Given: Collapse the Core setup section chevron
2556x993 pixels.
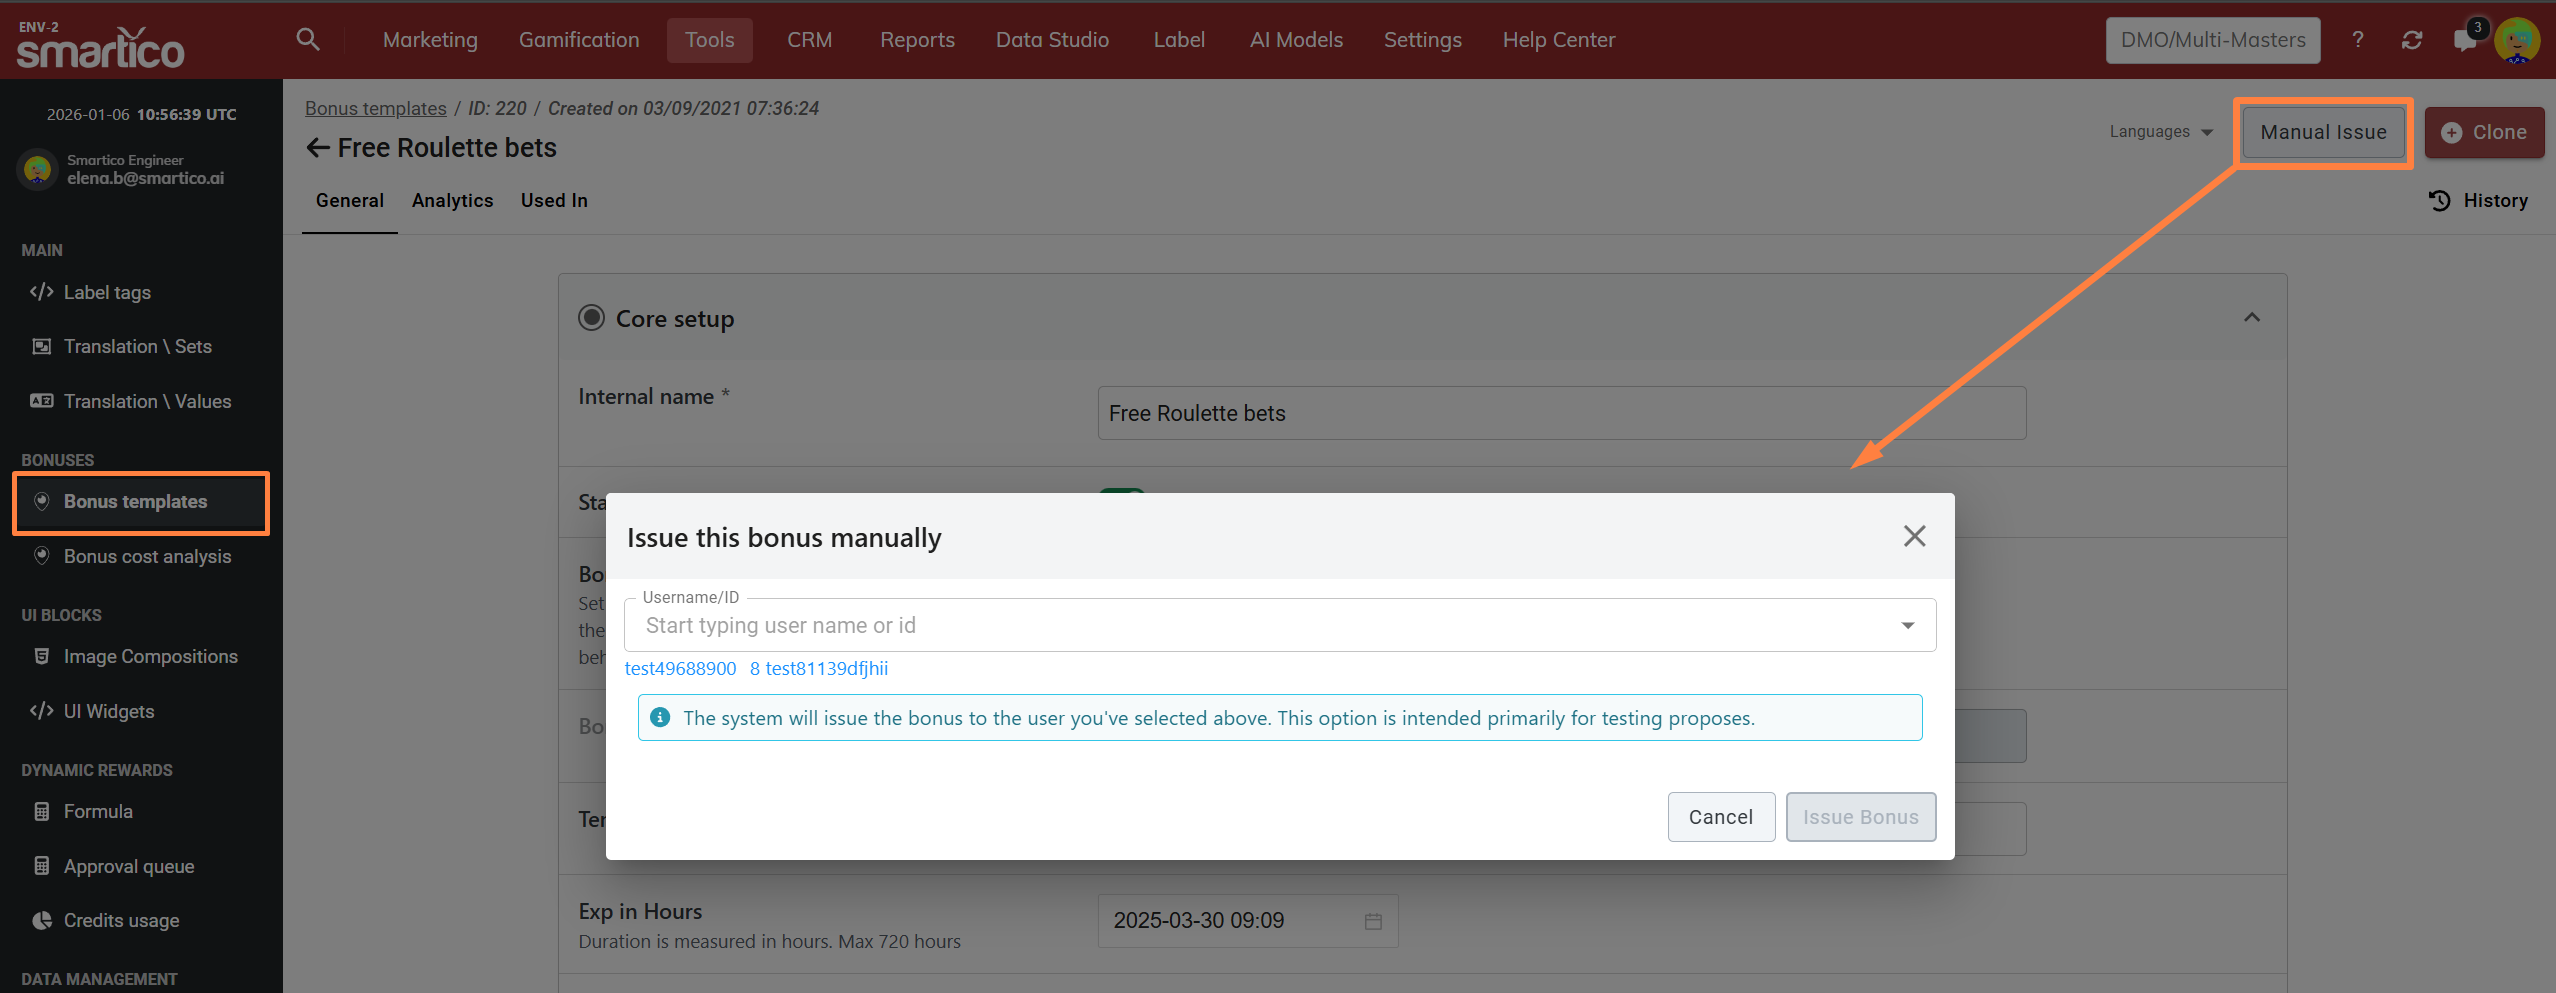Looking at the screenshot, I should click(x=2252, y=318).
